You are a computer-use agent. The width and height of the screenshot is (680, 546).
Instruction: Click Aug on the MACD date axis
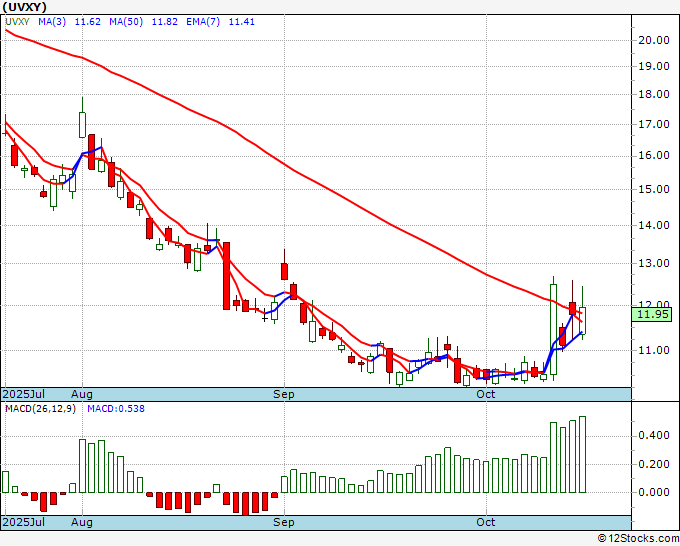click(x=82, y=522)
